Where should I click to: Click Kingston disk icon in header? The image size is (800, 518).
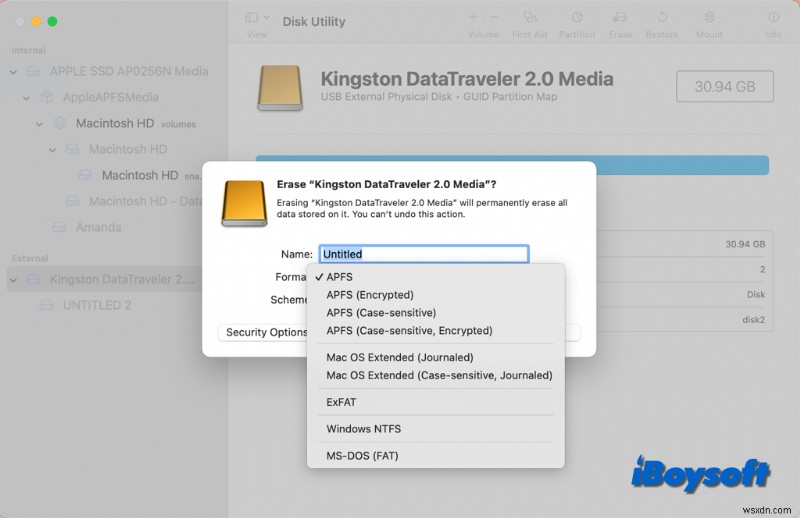pos(280,88)
